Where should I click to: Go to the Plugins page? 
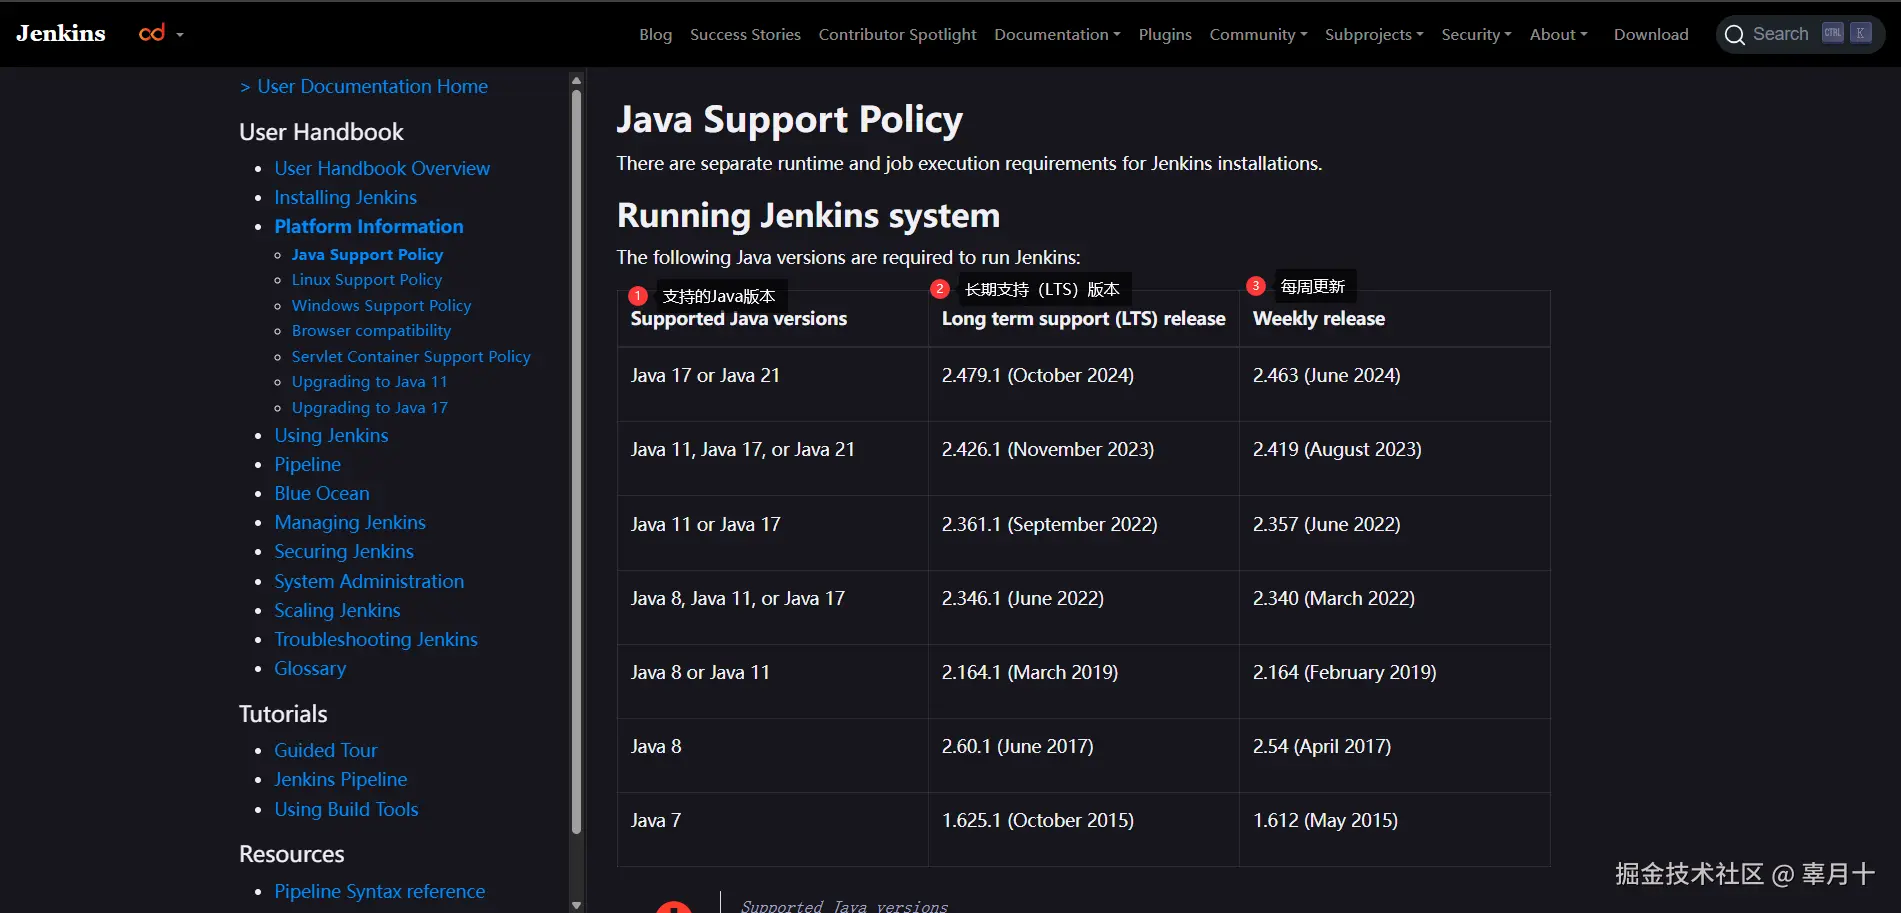click(x=1164, y=35)
